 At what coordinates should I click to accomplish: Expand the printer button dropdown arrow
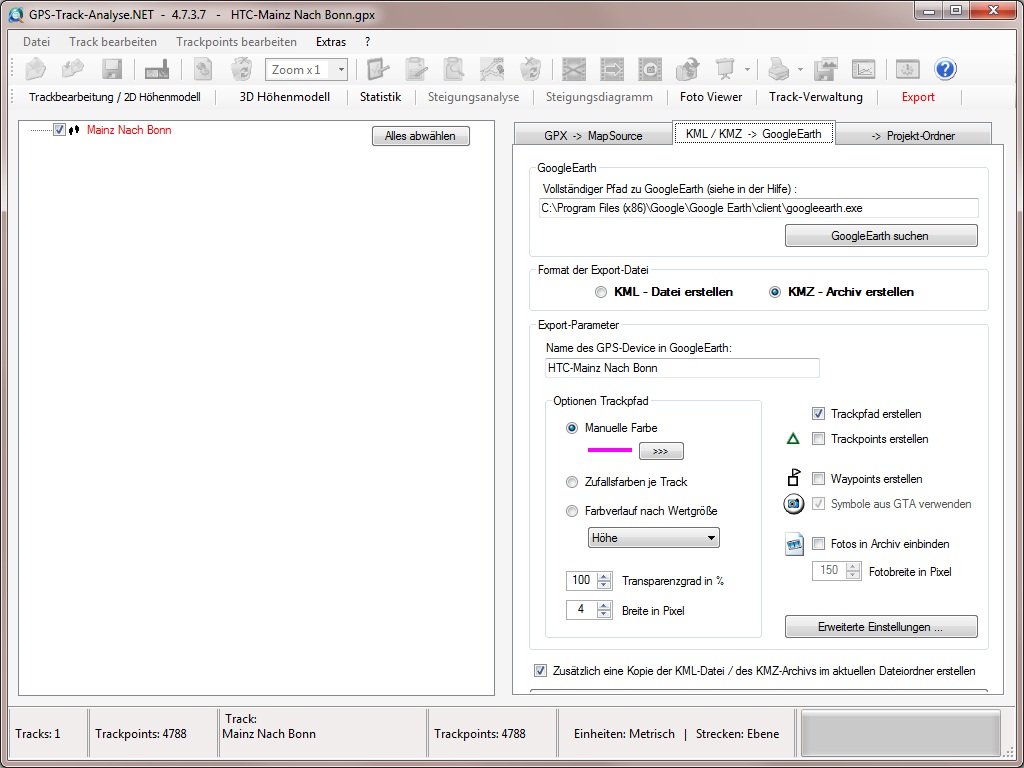[x=800, y=70]
